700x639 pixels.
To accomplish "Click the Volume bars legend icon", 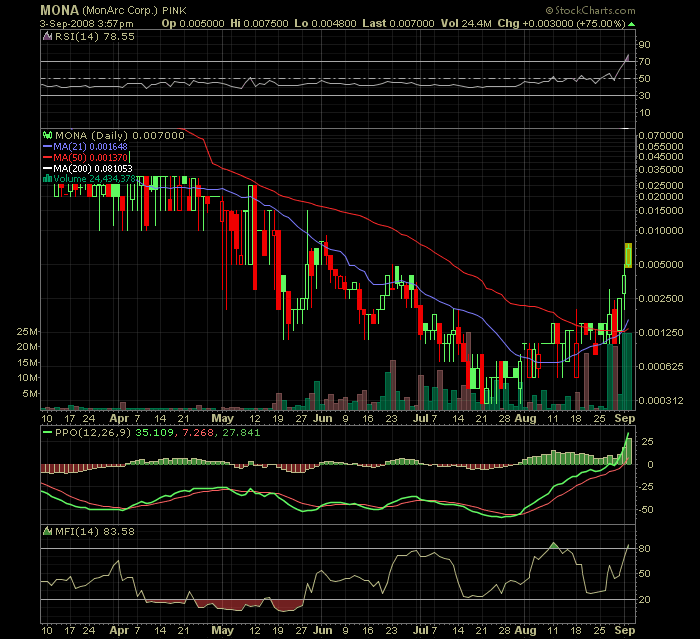I will pyautogui.click(x=45, y=179).
